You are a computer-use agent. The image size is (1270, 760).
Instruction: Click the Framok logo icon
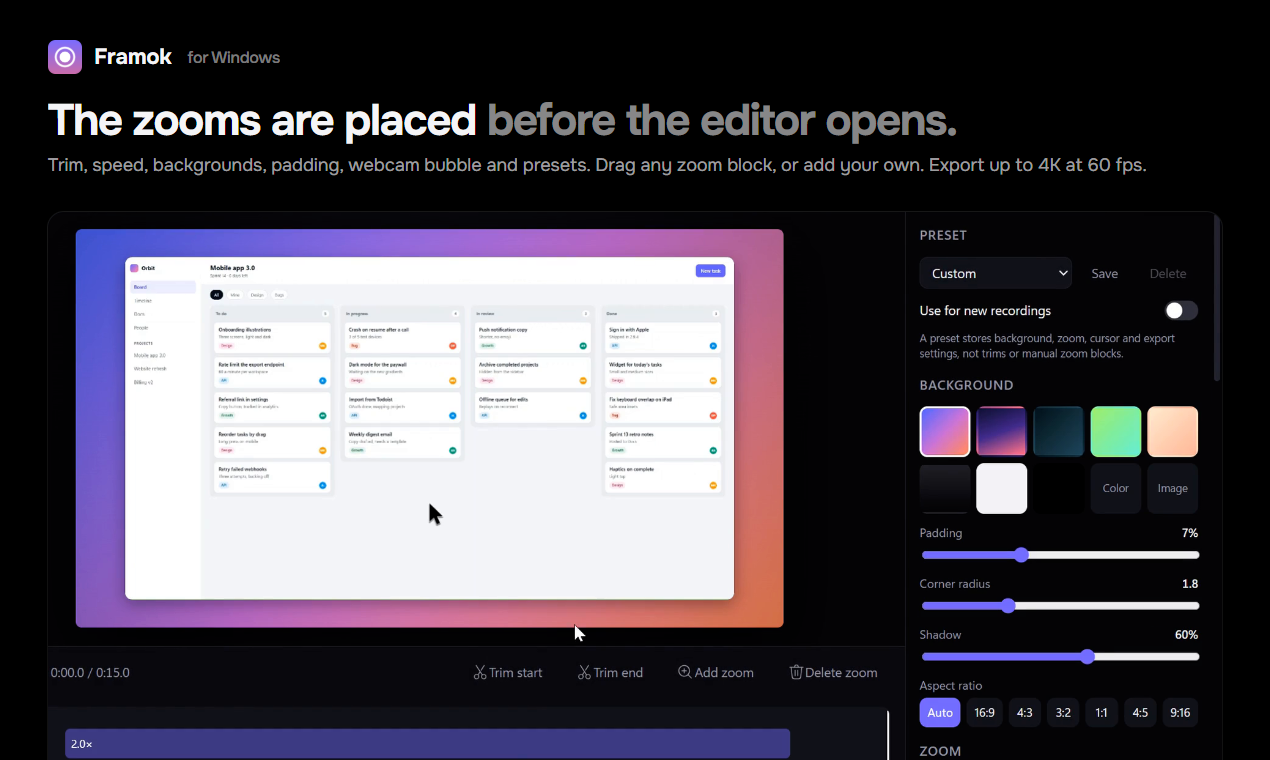pyautogui.click(x=65, y=57)
